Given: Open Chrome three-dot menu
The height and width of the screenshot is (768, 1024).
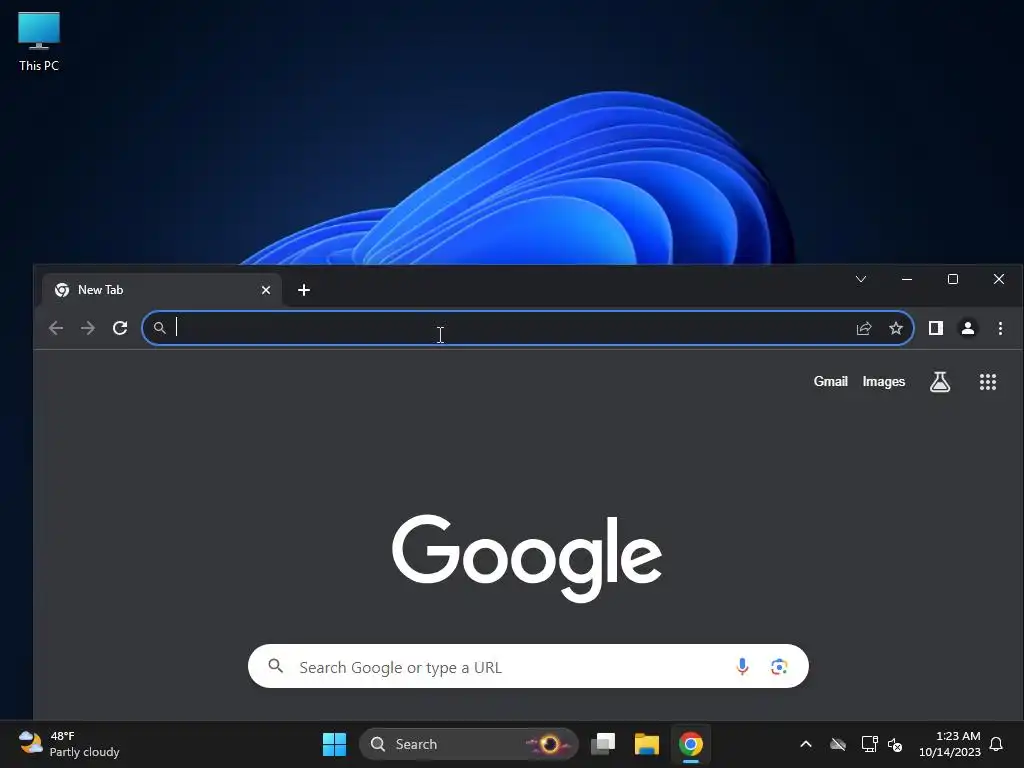Looking at the screenshot, I should click(1000, 328).
